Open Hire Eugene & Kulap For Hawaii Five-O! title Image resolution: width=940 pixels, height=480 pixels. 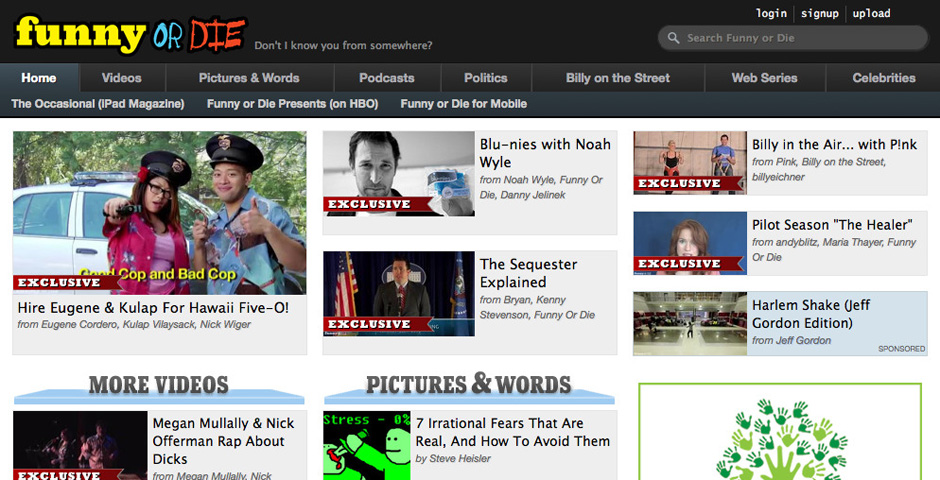click(153, 308)
